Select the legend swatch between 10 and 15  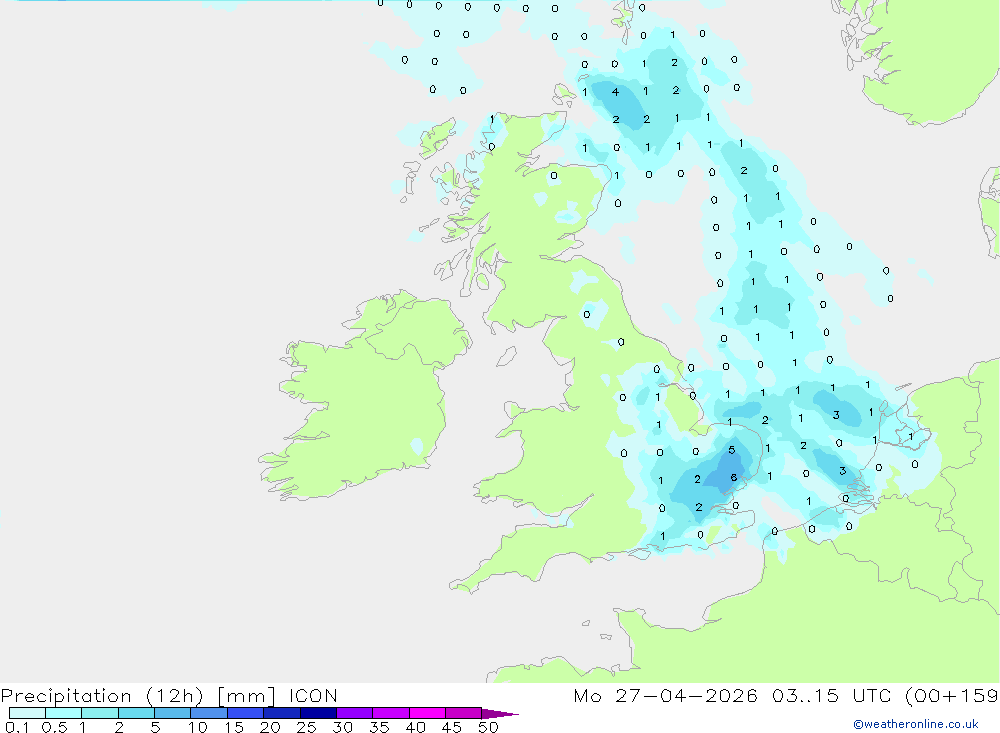pyautogui.click(x=209, y=713)
